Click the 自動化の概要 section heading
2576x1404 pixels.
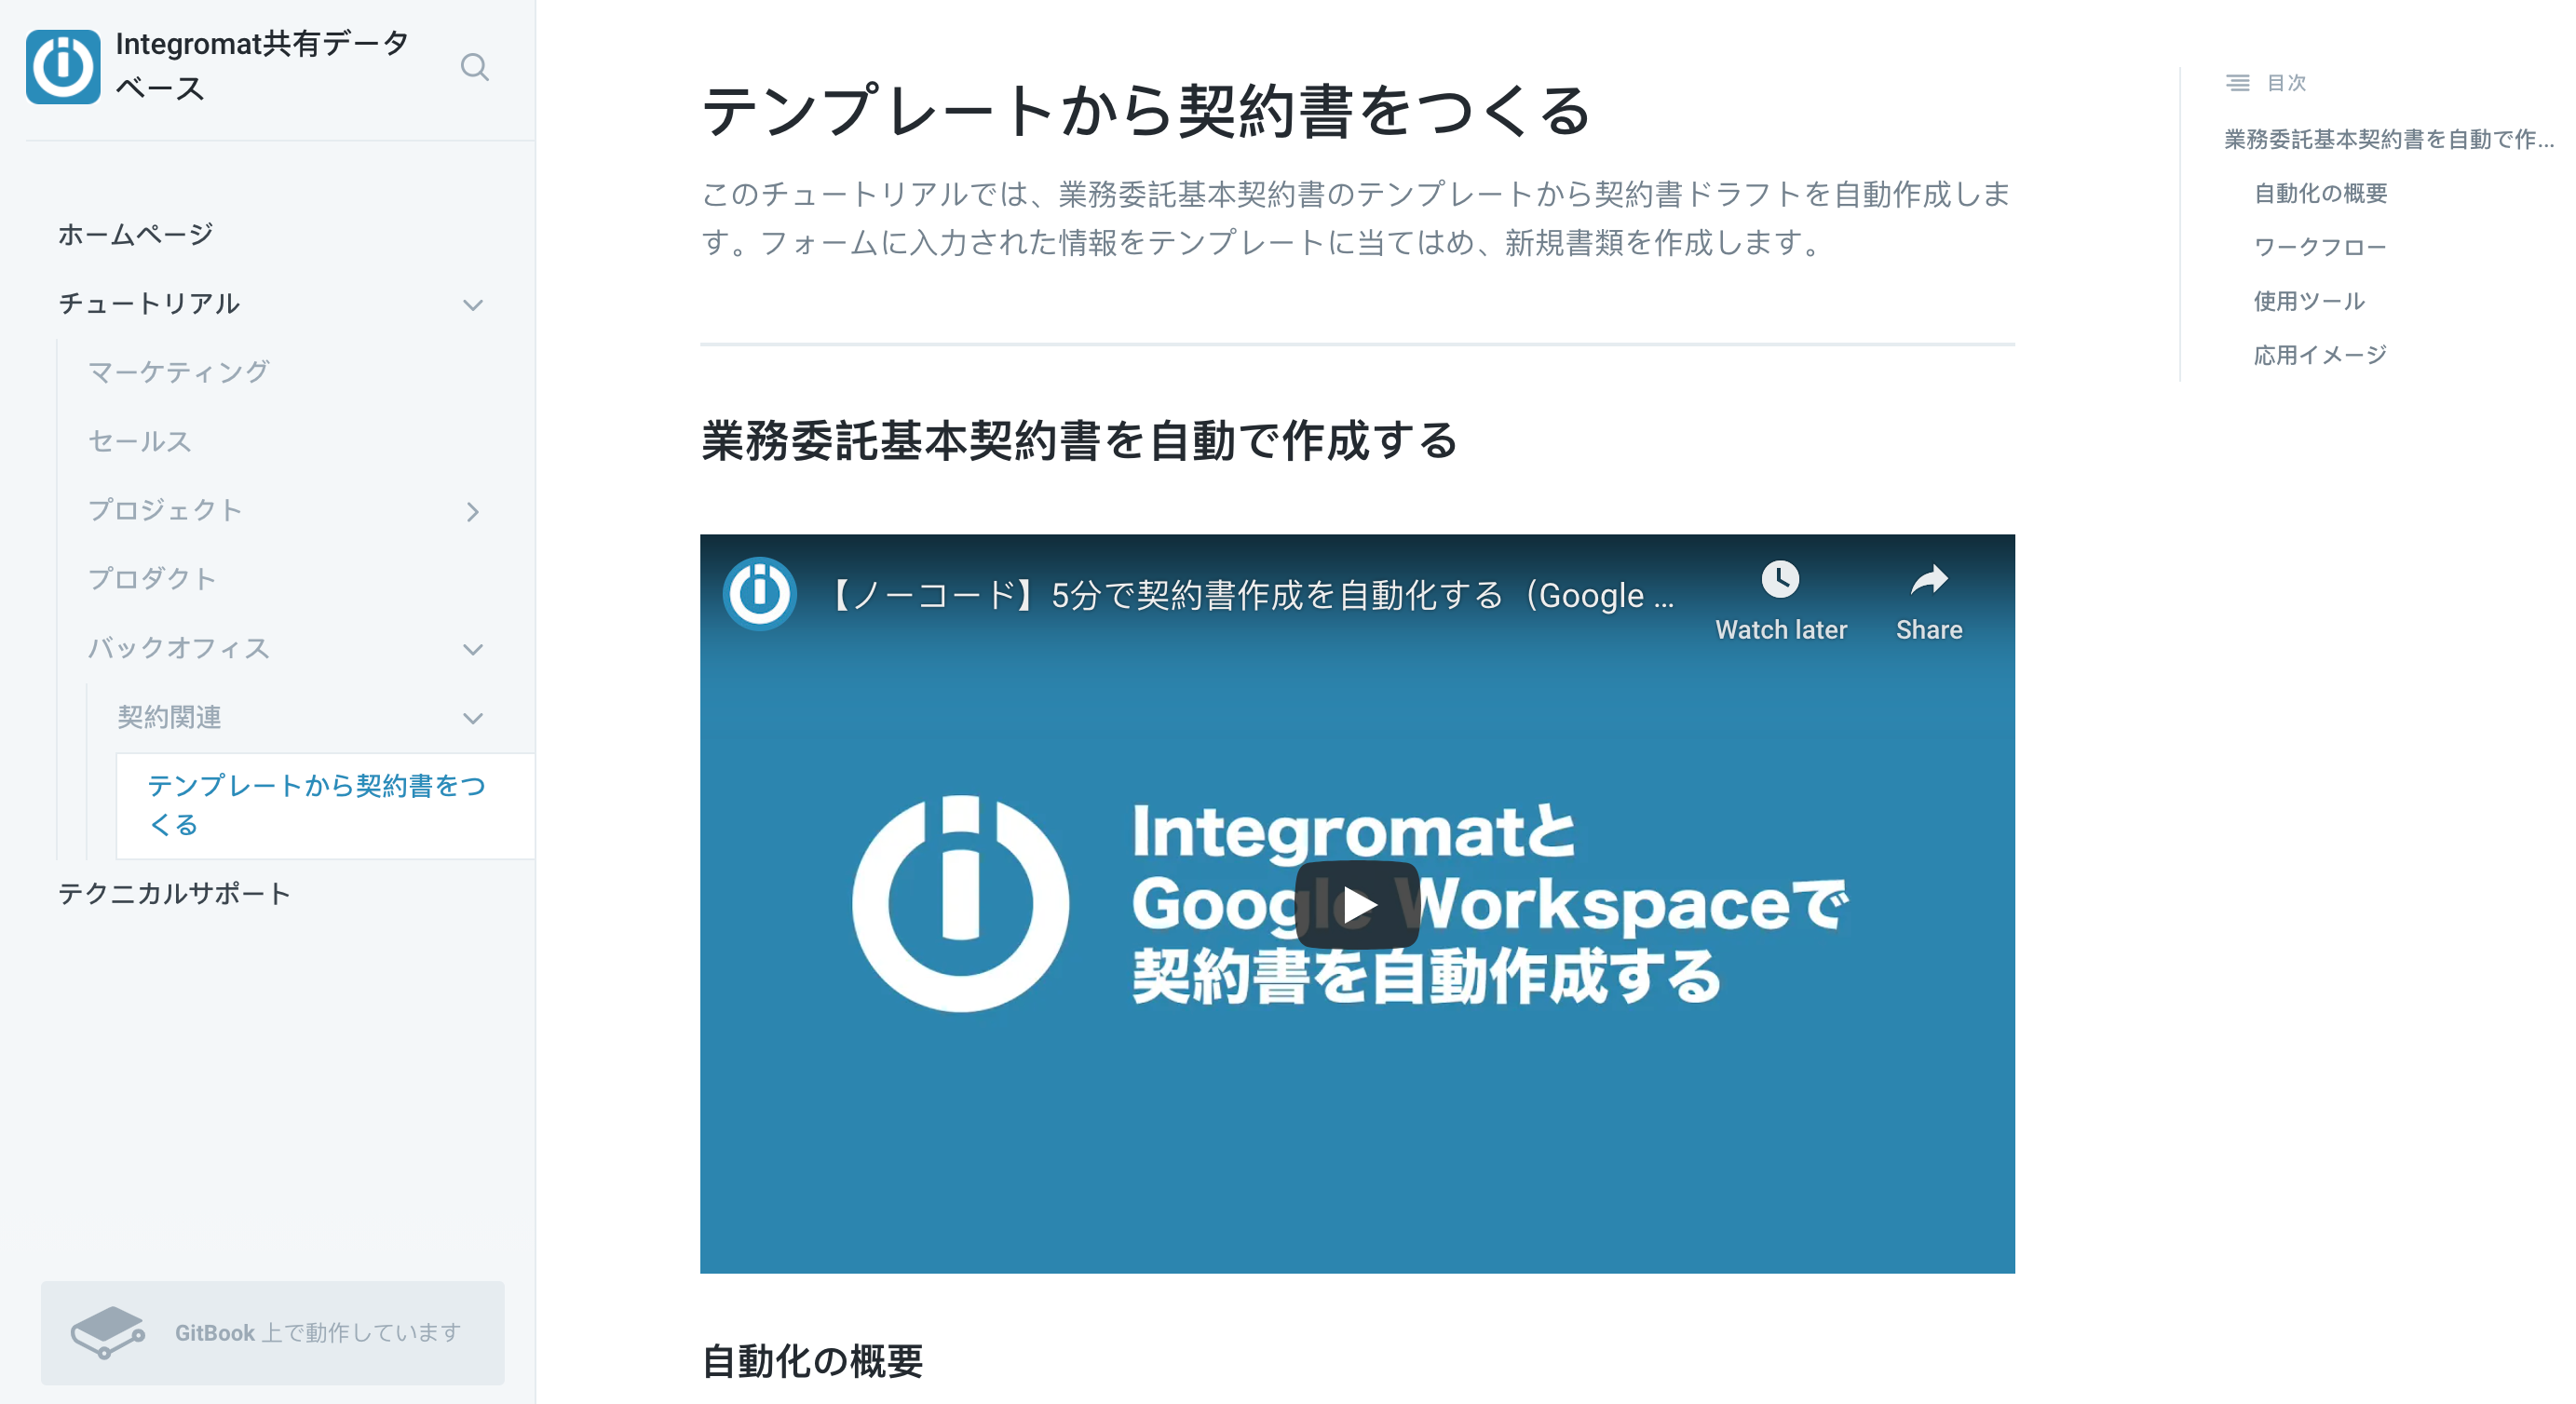point(812,1361)
